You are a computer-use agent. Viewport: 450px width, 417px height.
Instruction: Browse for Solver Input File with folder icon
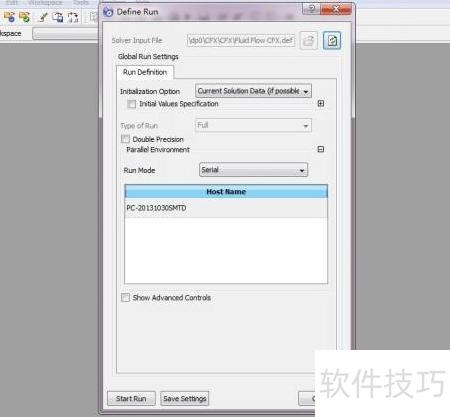click(309, 41)
